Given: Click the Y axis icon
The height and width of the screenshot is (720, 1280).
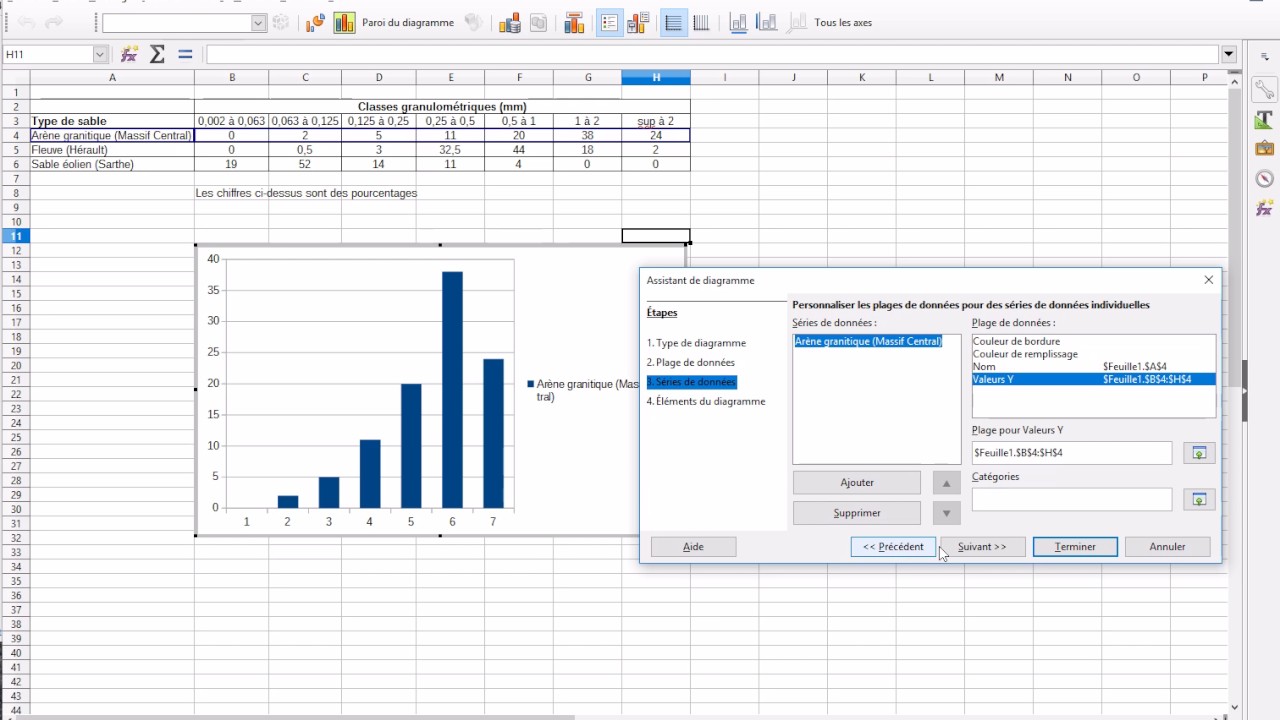Looking at the screenshot, I should click(768, 23).
